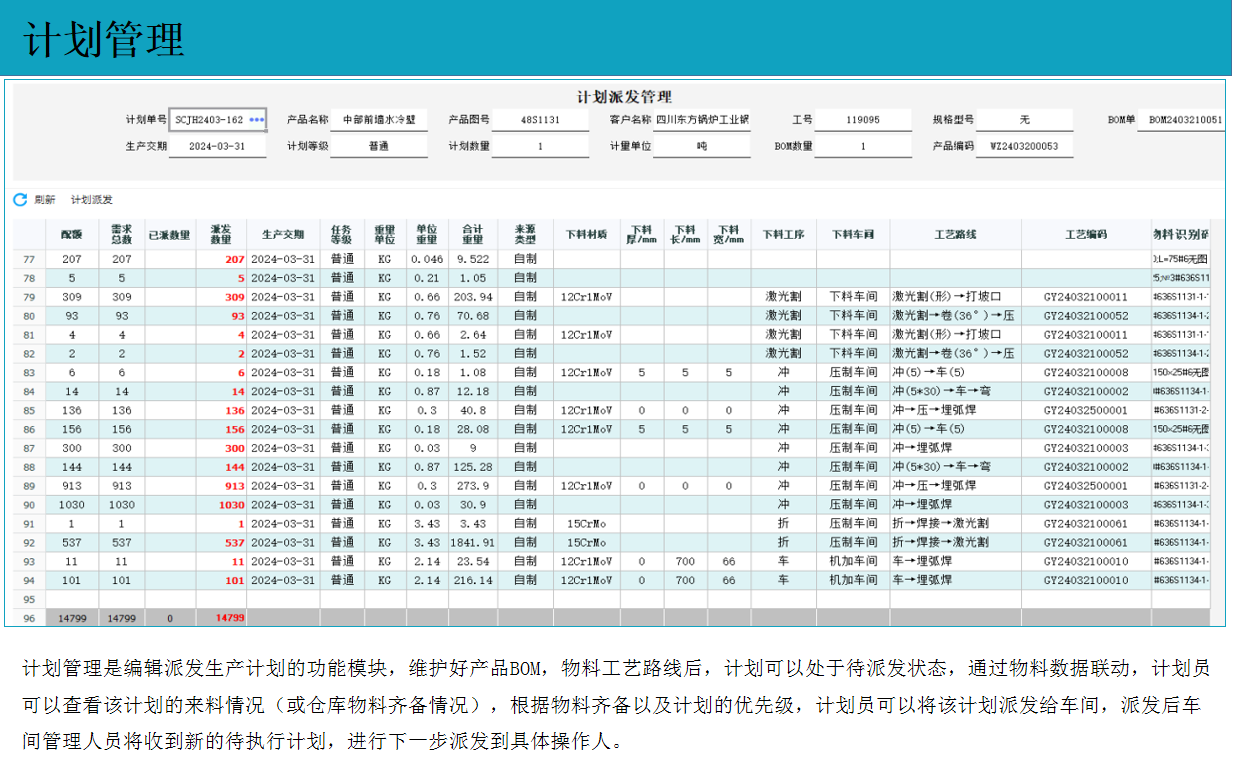Click total weight cell 216.14
The width and height of the screenshot is (1234, 757).
[473, 580]
